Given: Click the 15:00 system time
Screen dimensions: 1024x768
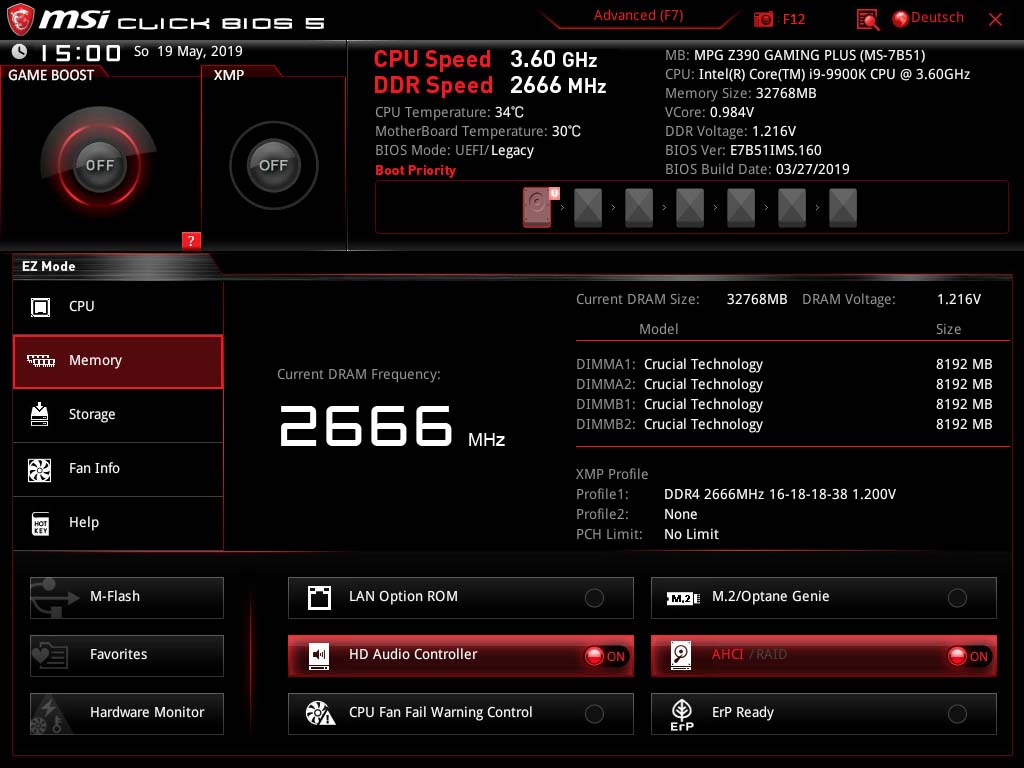Looking at the screenshot, I should [x=81, y=52].
